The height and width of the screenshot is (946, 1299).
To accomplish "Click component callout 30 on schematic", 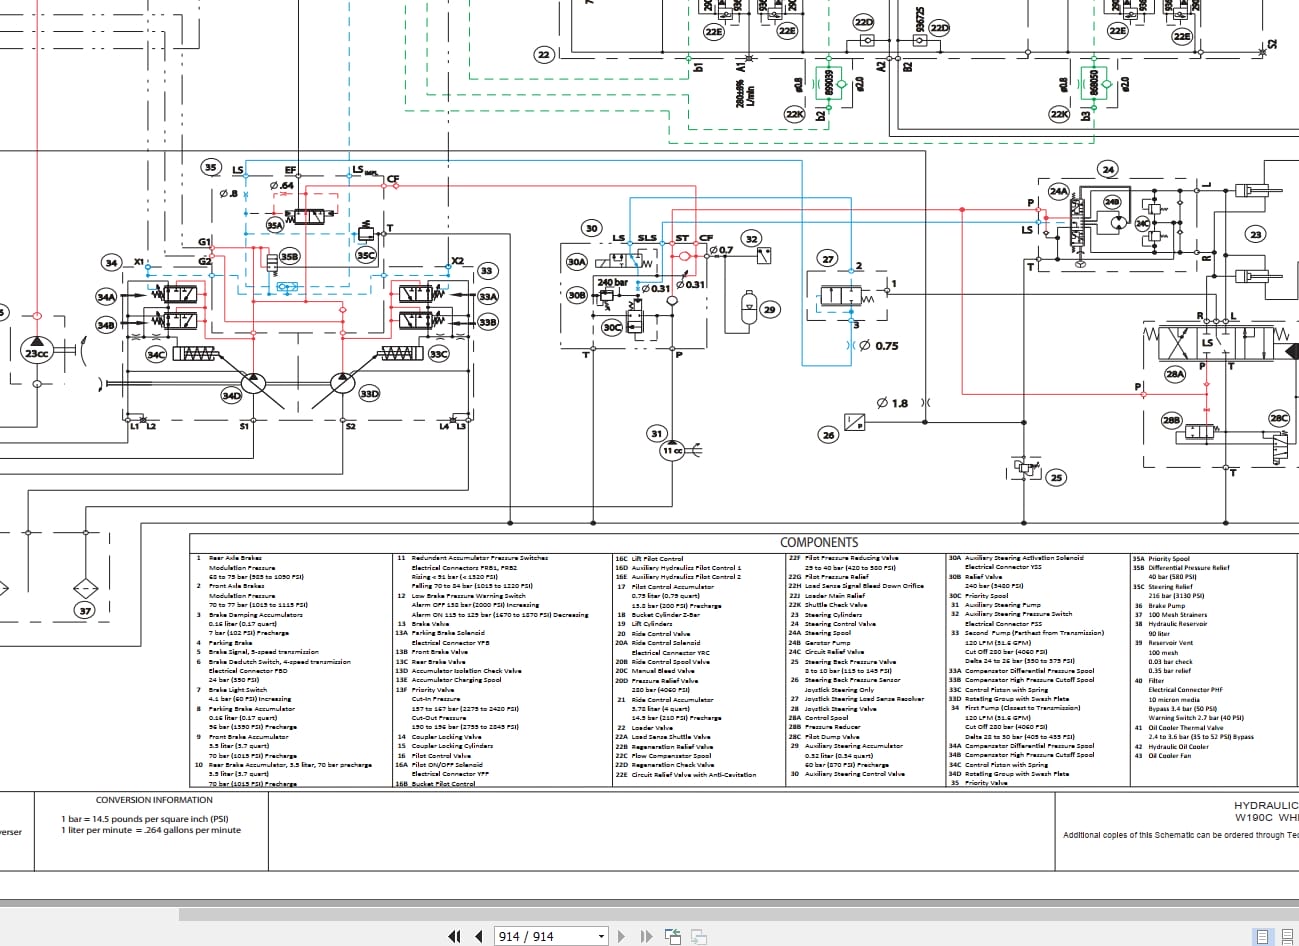I will point(591,228).
